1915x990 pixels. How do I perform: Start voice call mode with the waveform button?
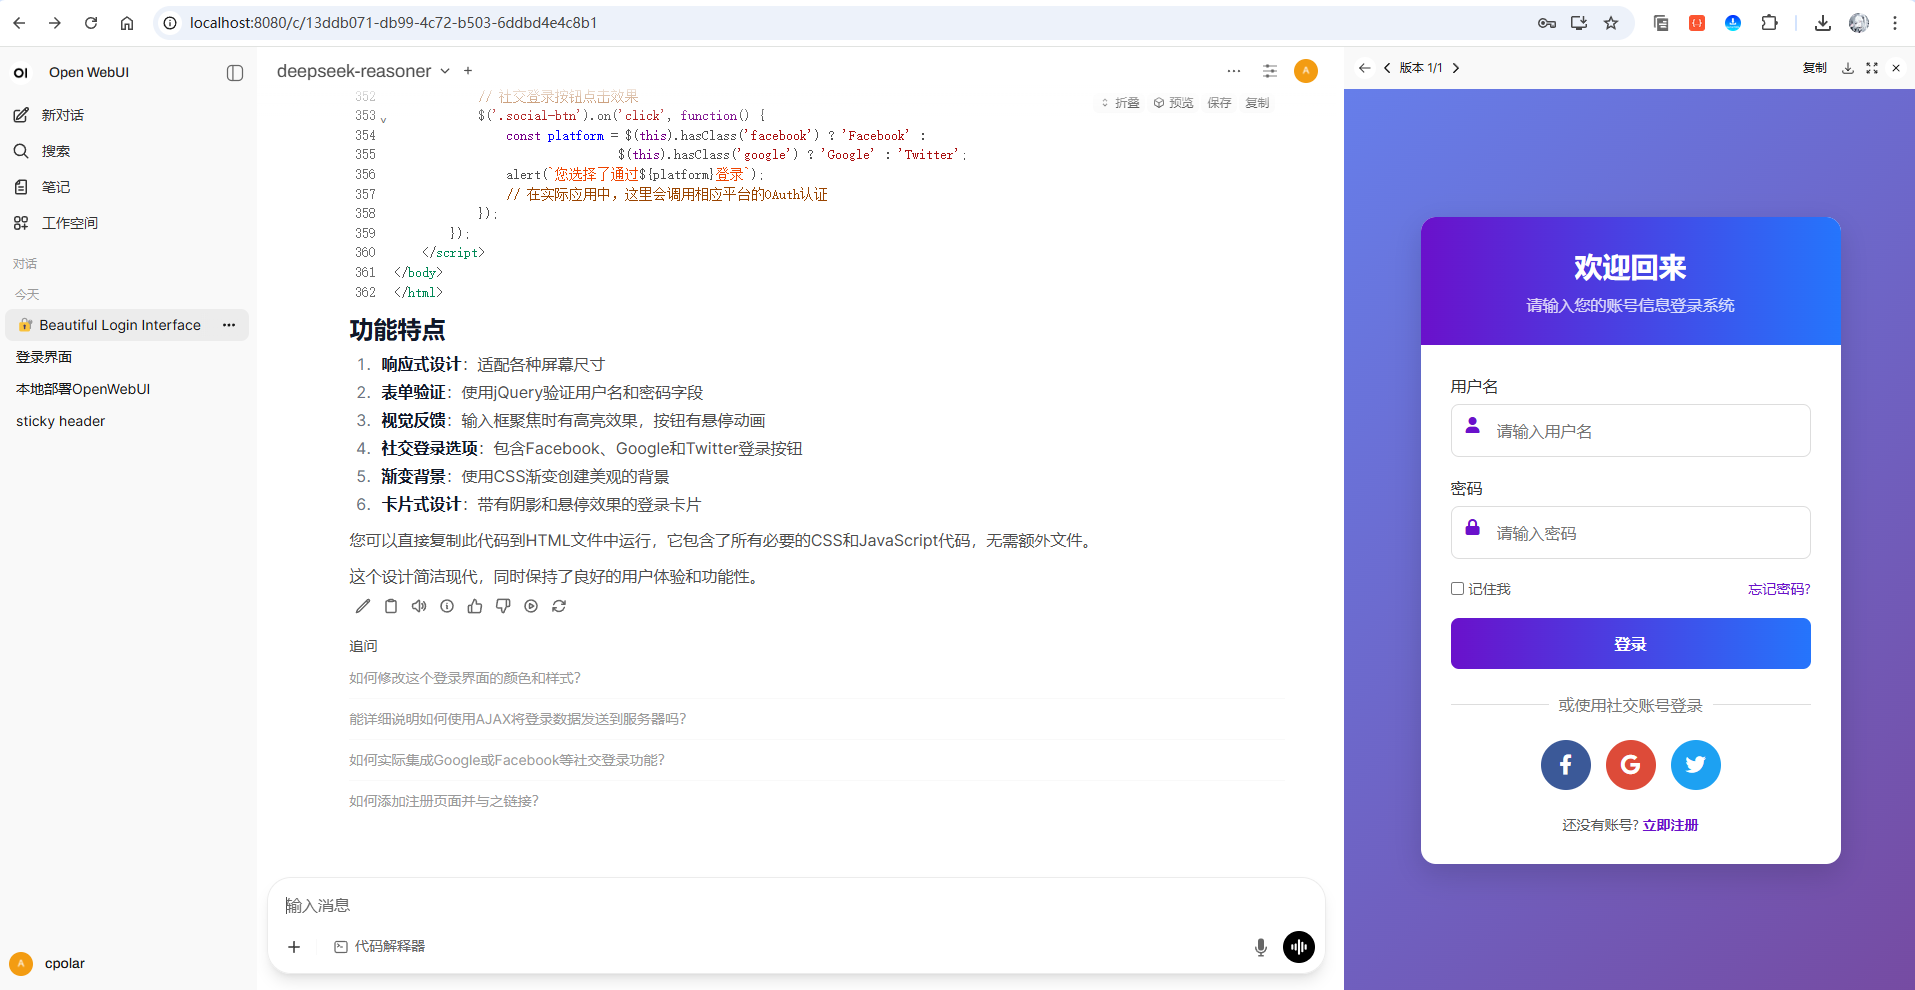(1299, 947)
